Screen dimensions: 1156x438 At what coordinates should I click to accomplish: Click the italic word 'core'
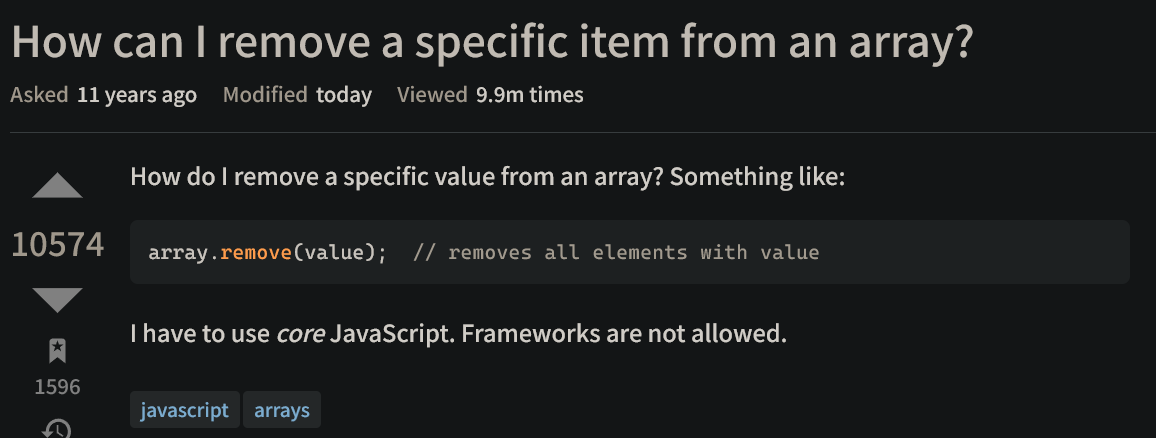[x=300, y=334]
